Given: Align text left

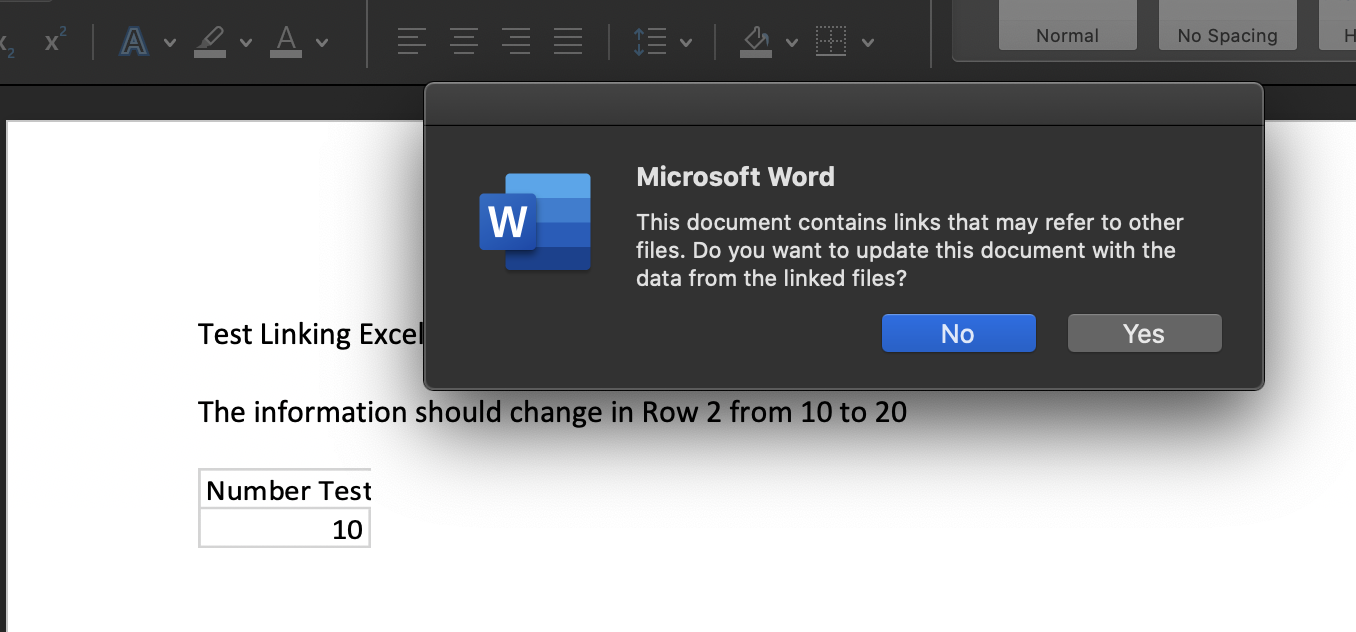Looking at the screenshot, I should 411,42.
